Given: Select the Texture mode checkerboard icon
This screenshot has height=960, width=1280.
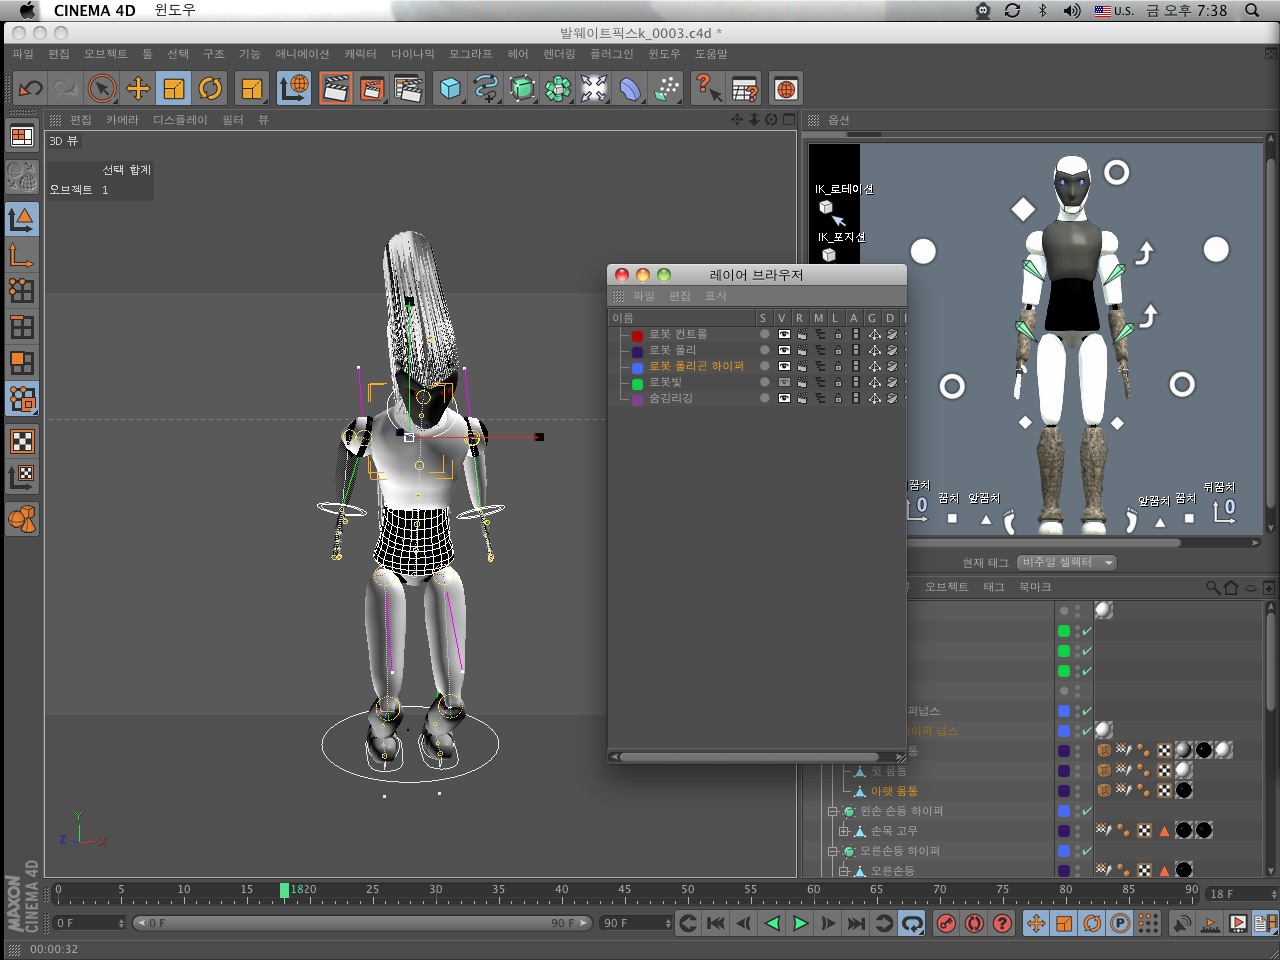Looking at the screenshot, I should click(22, 441).
